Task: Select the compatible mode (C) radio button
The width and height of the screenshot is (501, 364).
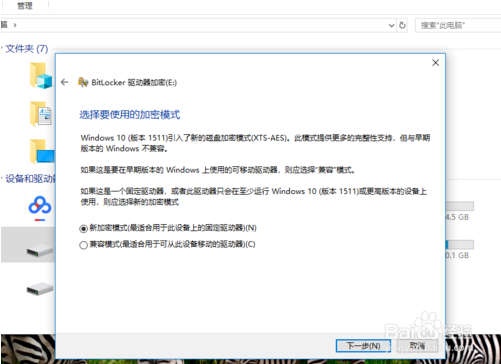Action: [x=83, y=245]
